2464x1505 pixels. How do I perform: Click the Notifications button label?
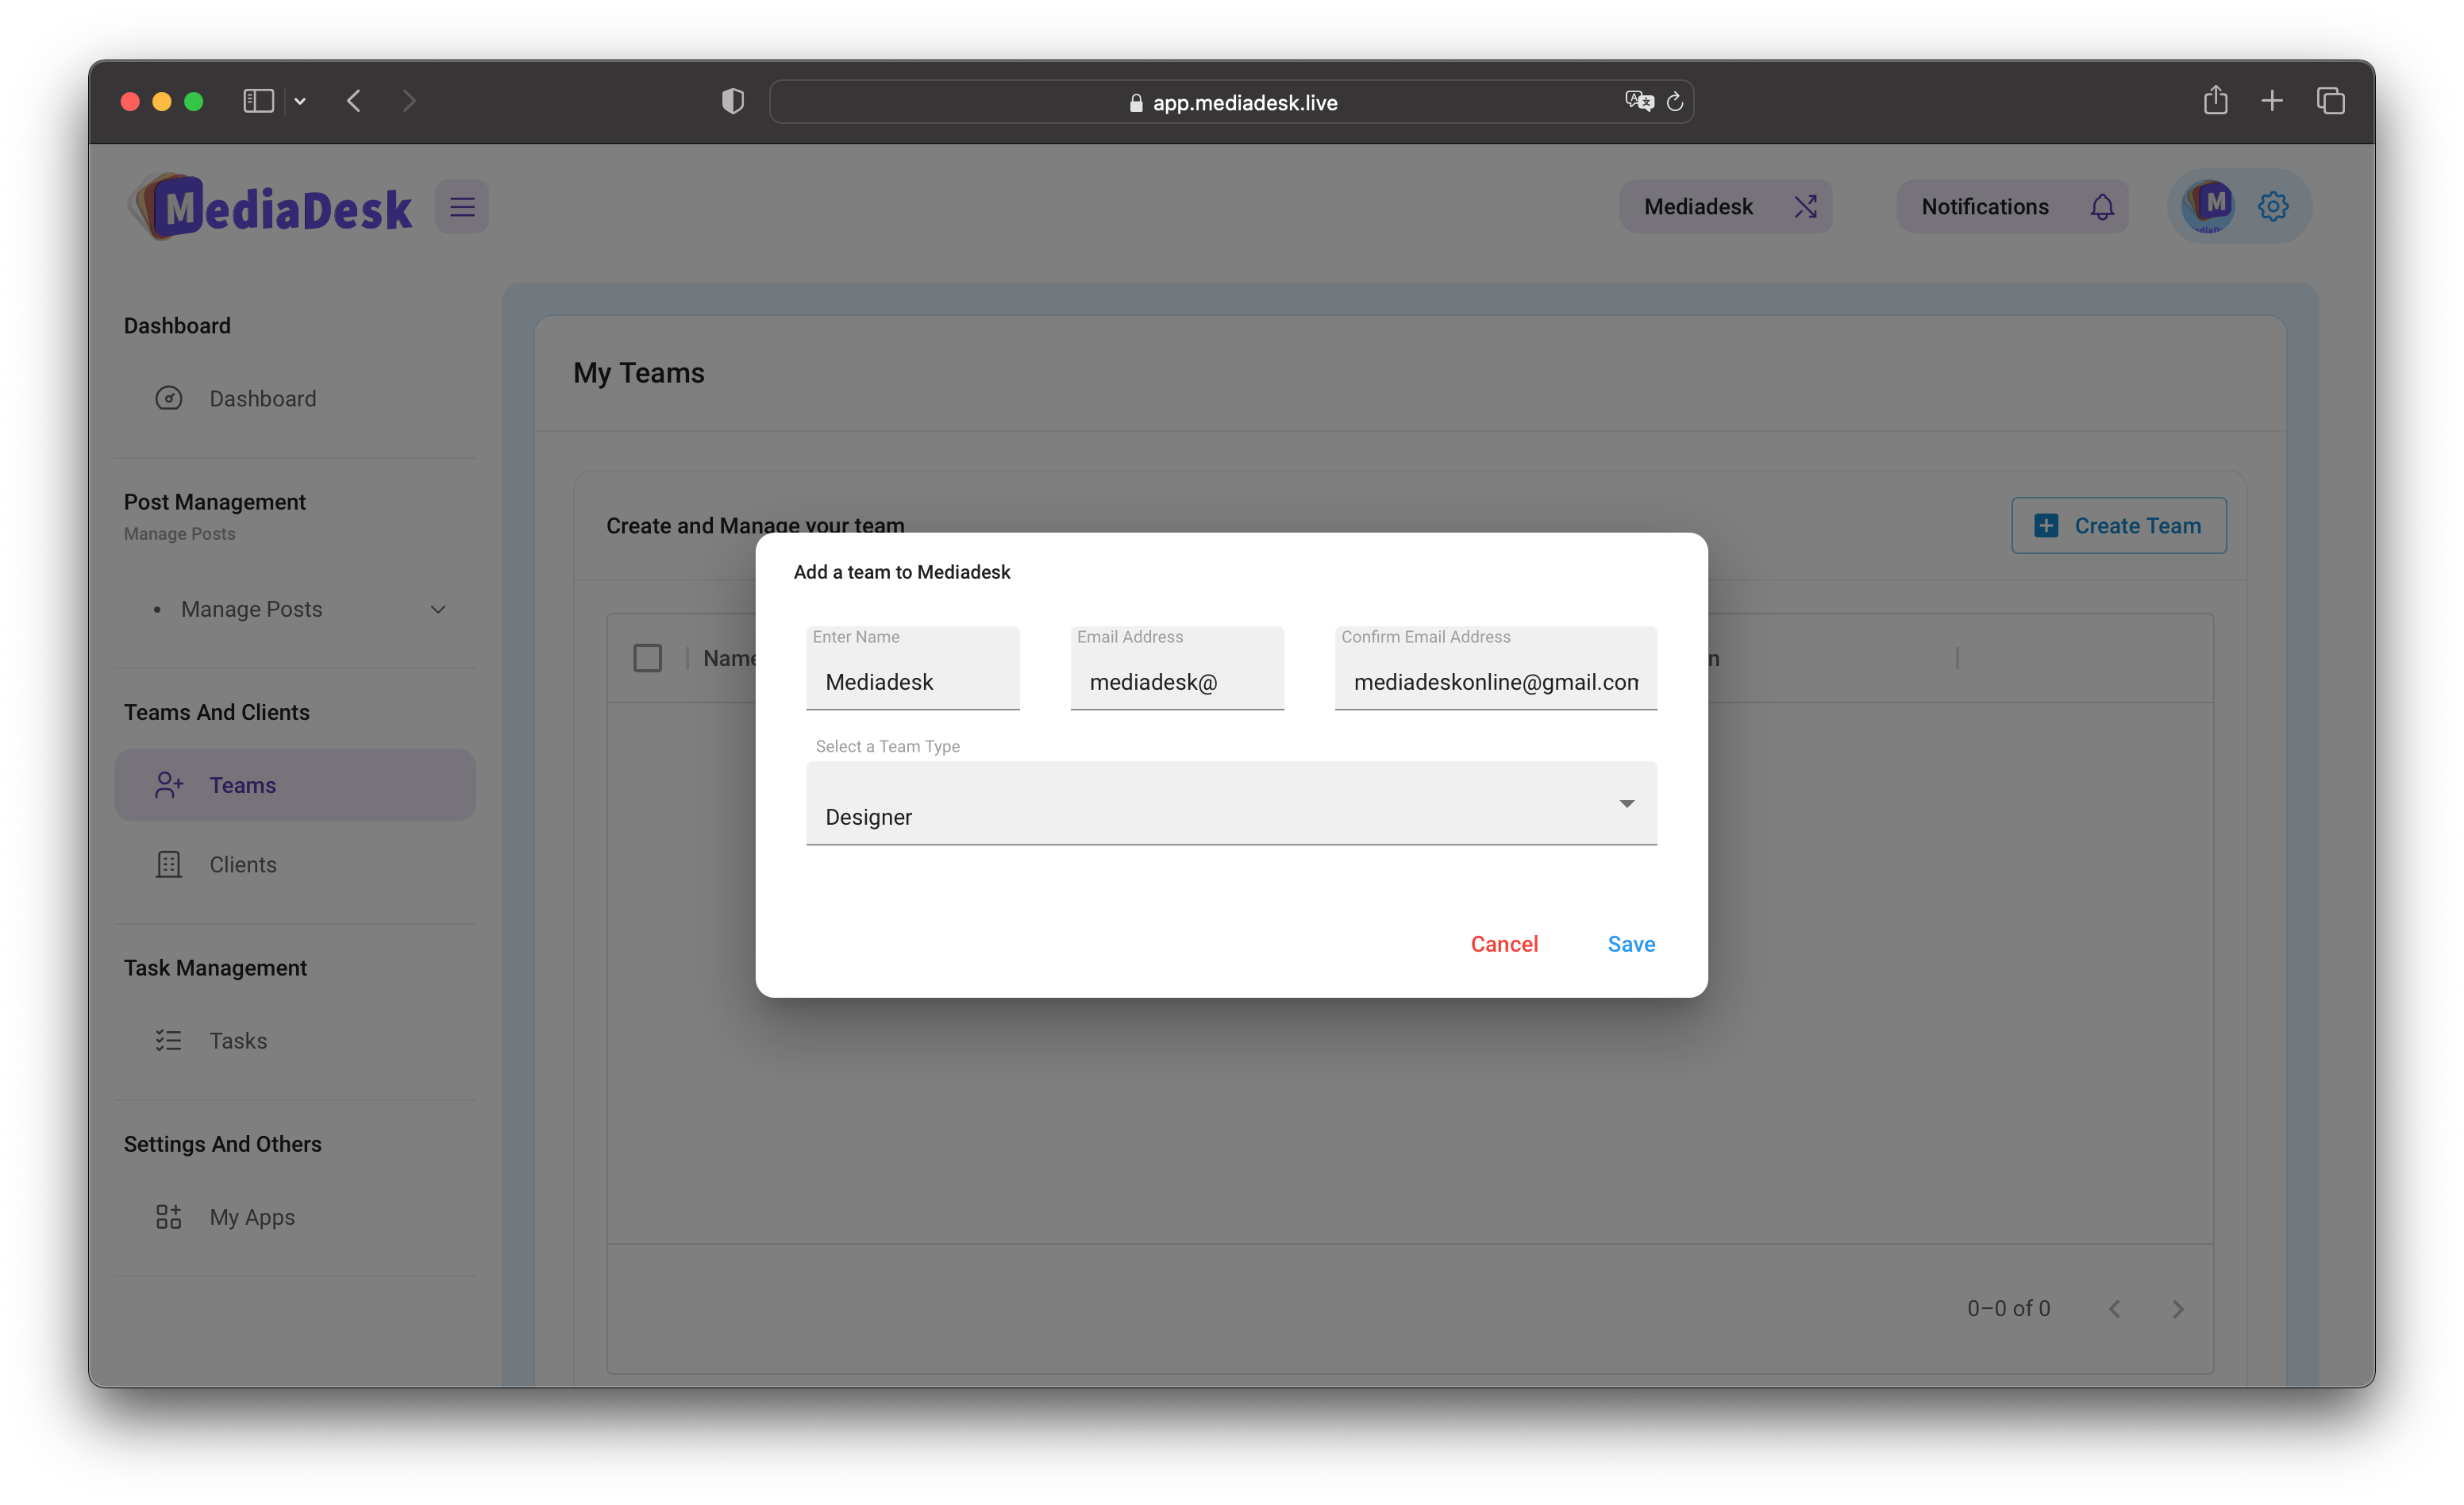pos(1985,207)
